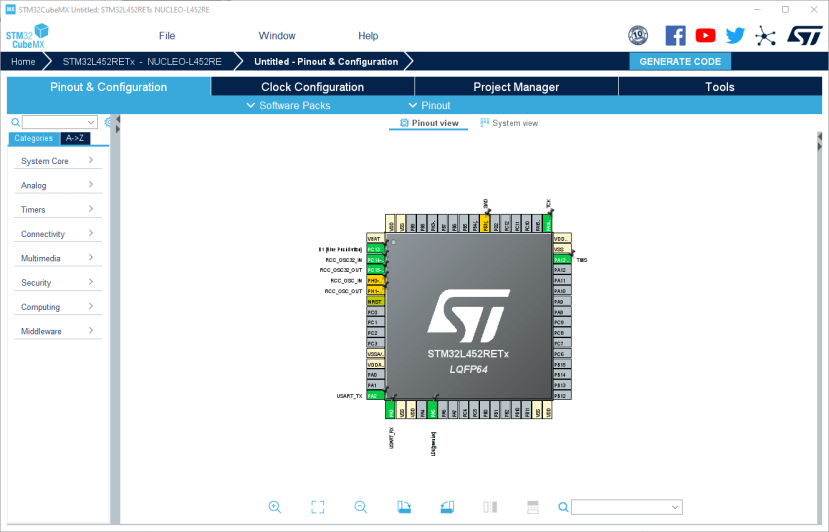Open the ST Facebook page icon
The height and width of the screenshot is (532, 829).
675,35
